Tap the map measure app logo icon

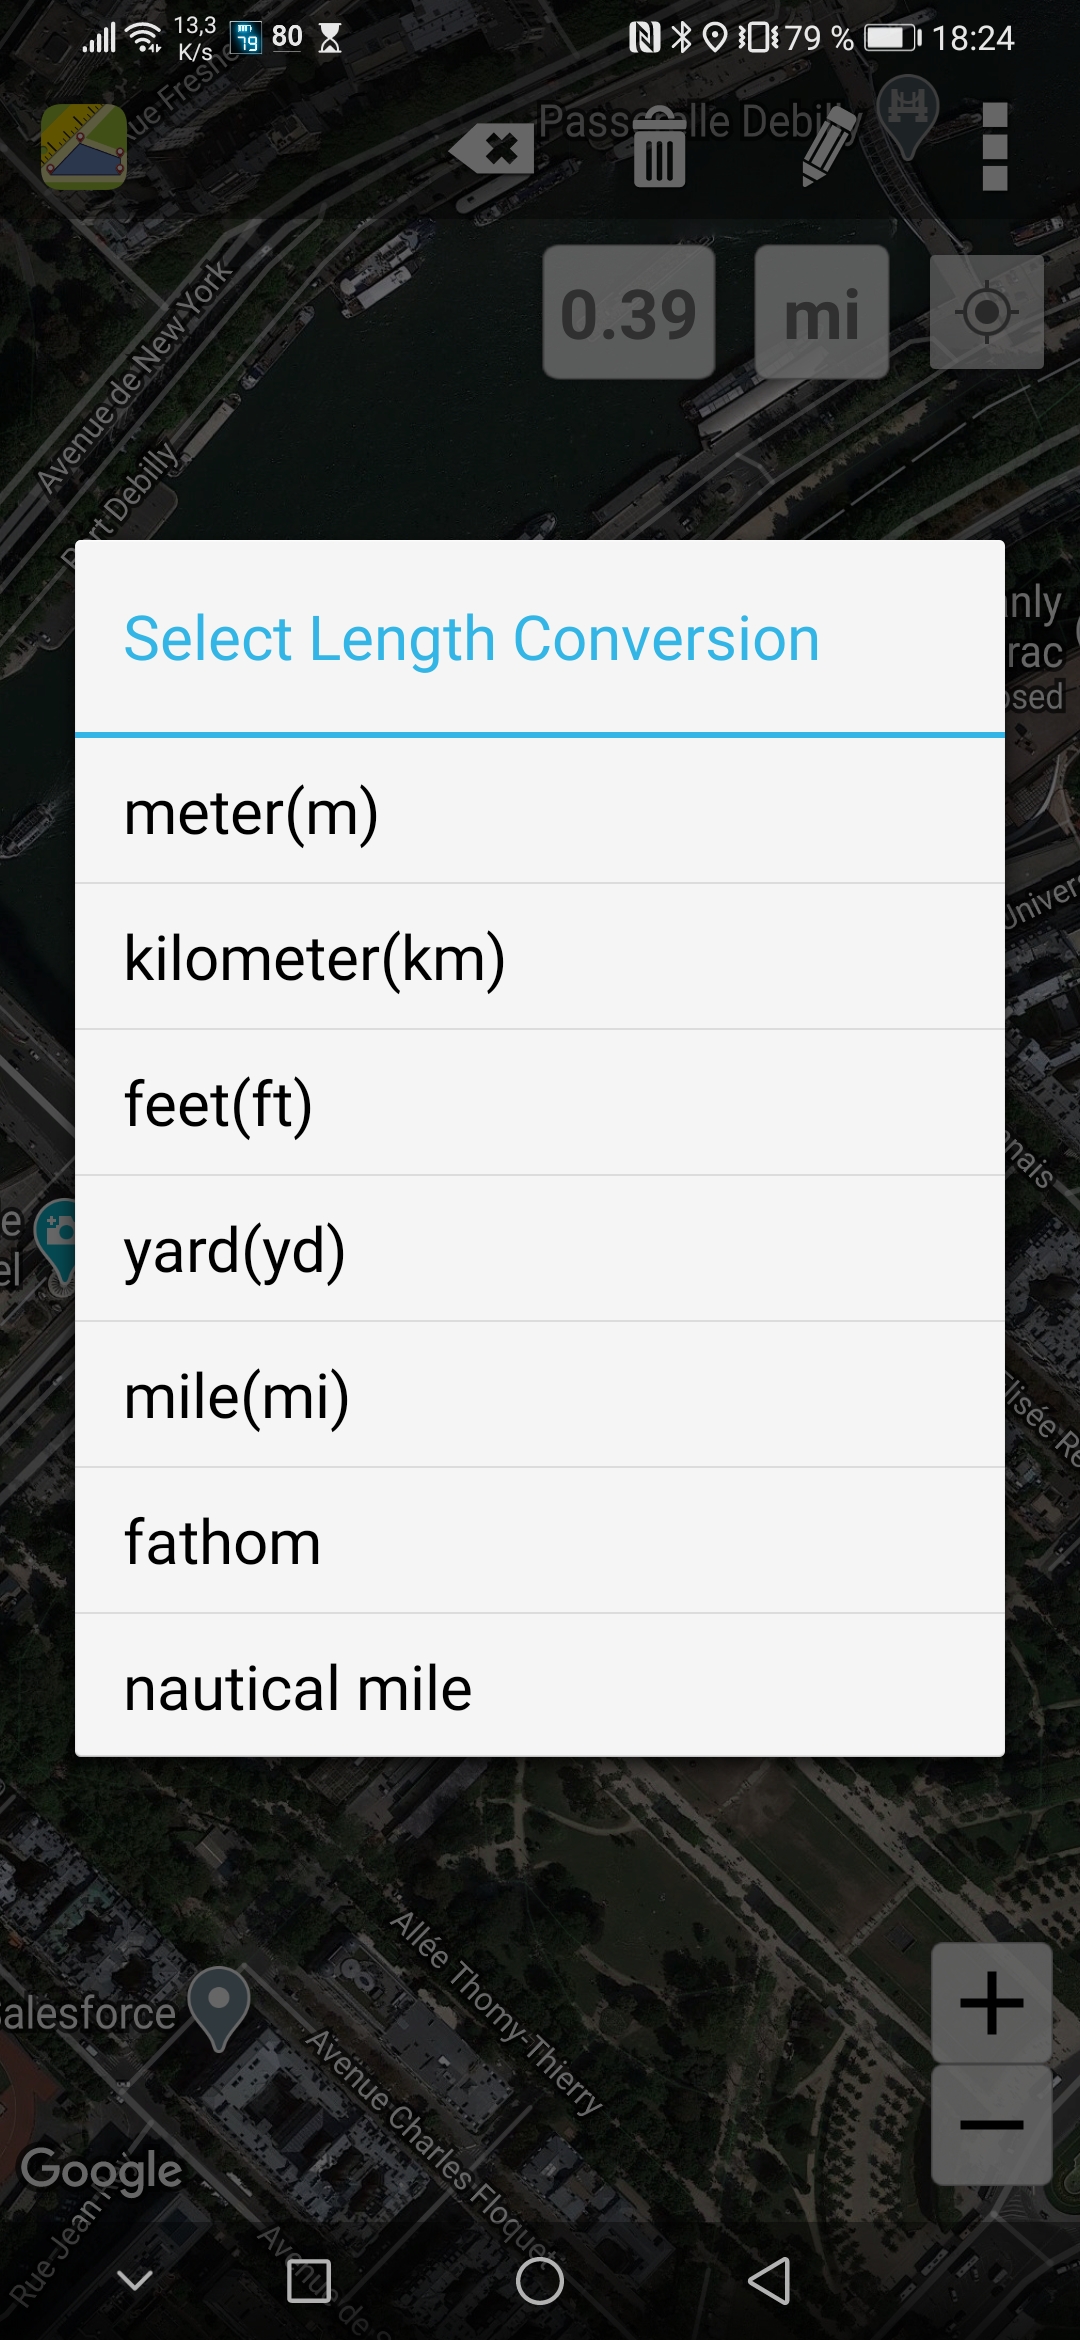(x=84, y=147)
